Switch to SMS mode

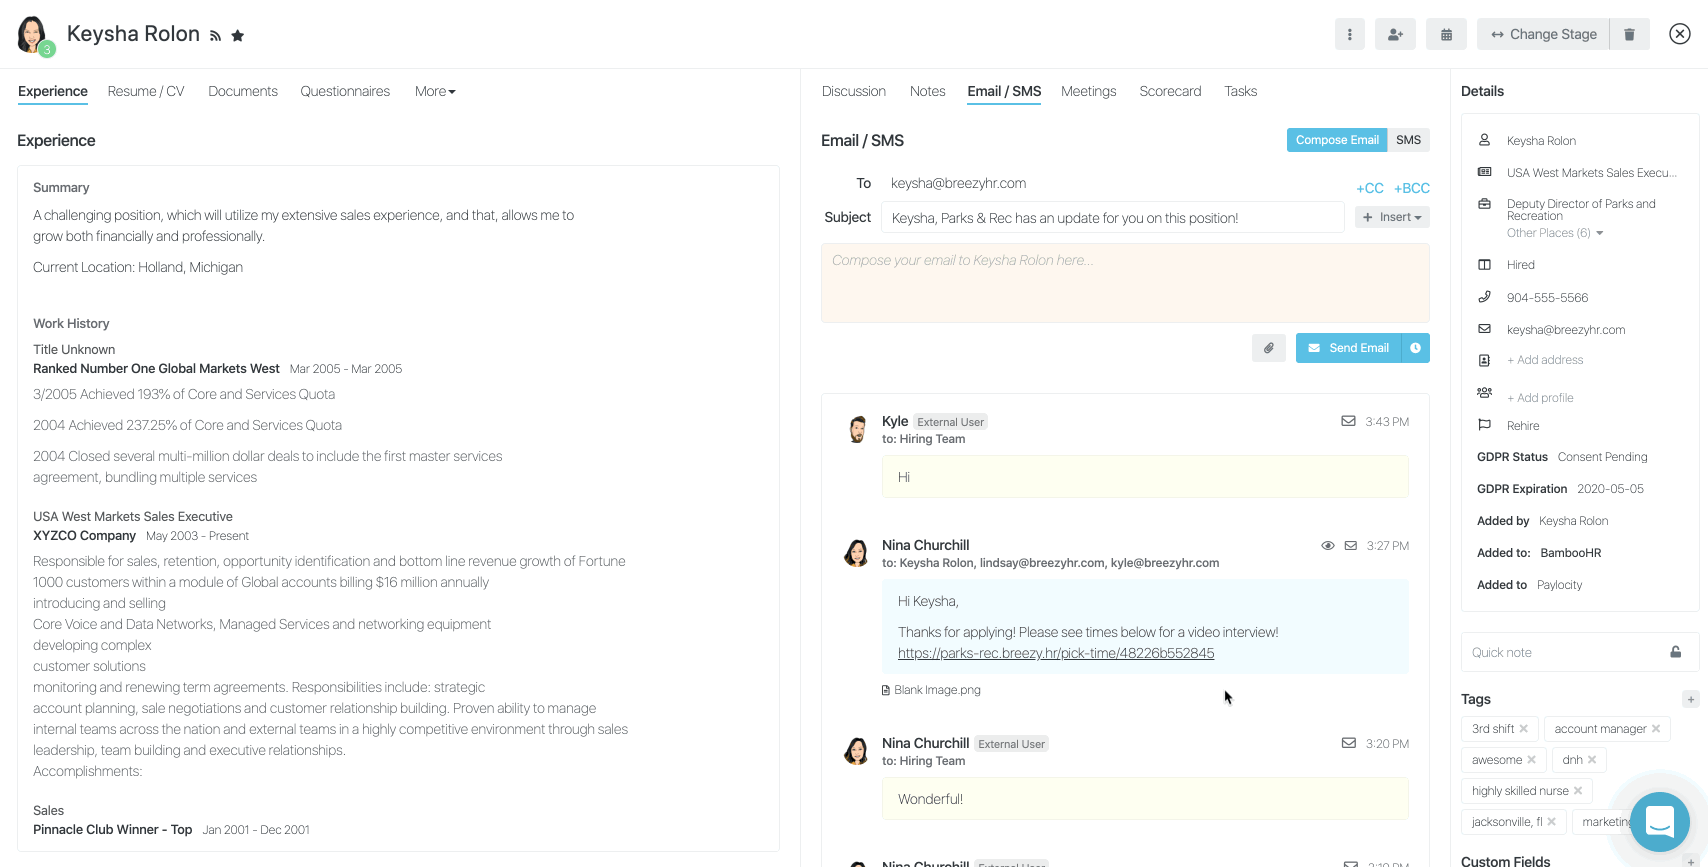pos(1409,140)
